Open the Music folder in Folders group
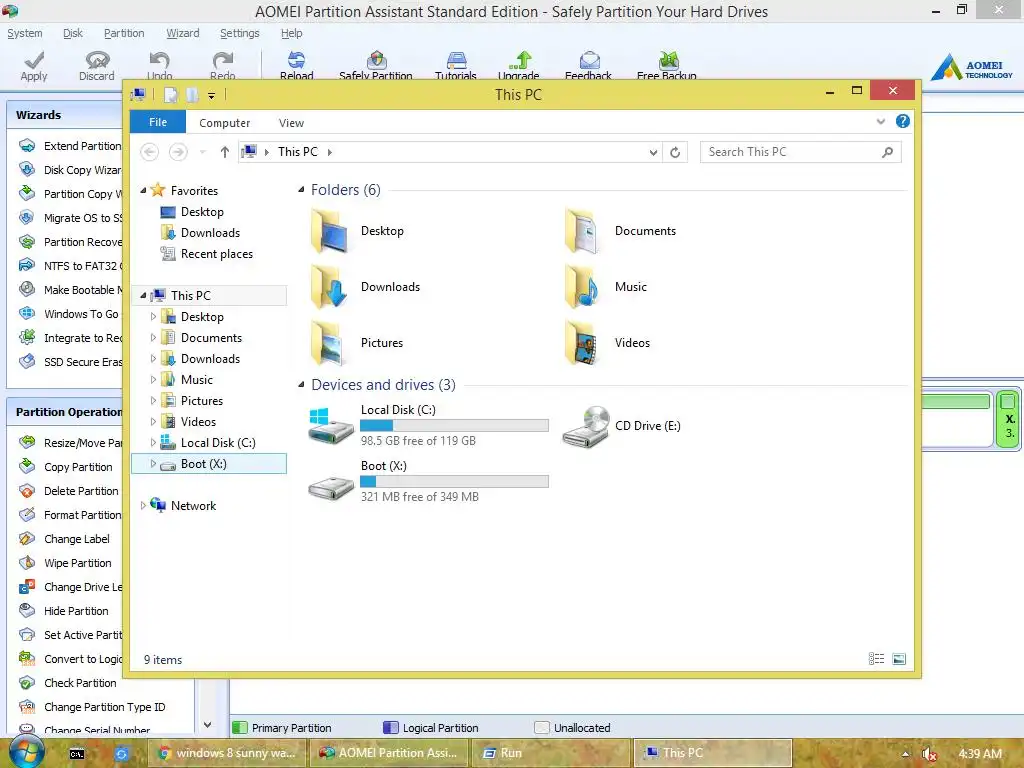 (605, 287)
